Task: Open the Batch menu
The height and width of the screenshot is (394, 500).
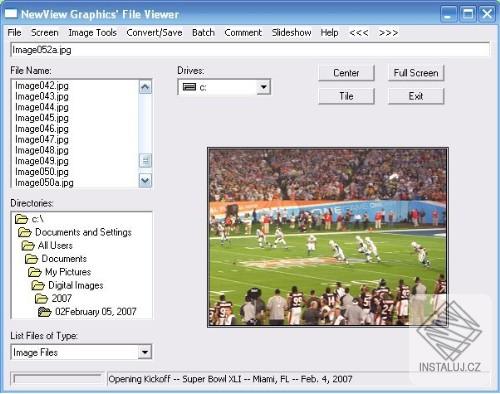Action: coord(203,33)
